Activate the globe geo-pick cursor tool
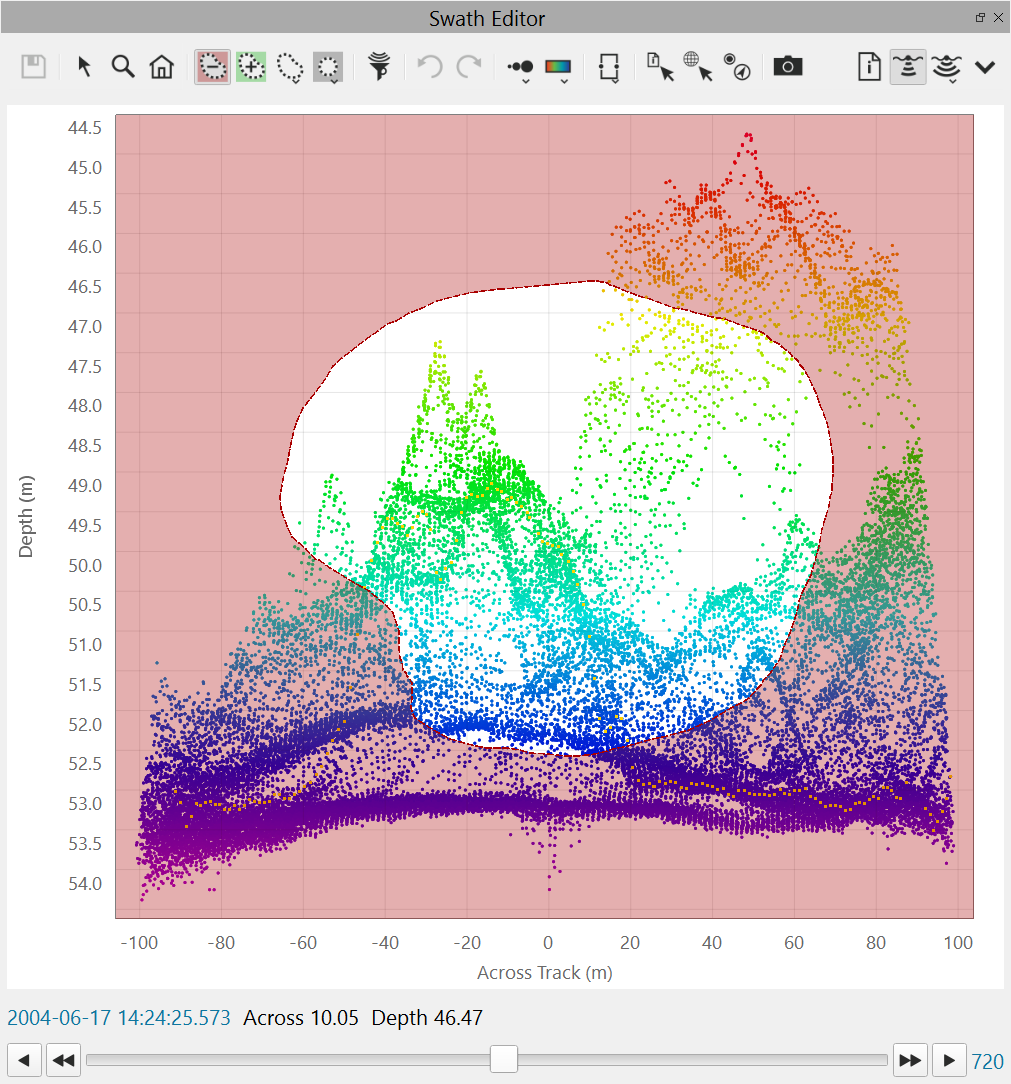The width and height of the screenshot is (1011, 1084). point(696,66)
